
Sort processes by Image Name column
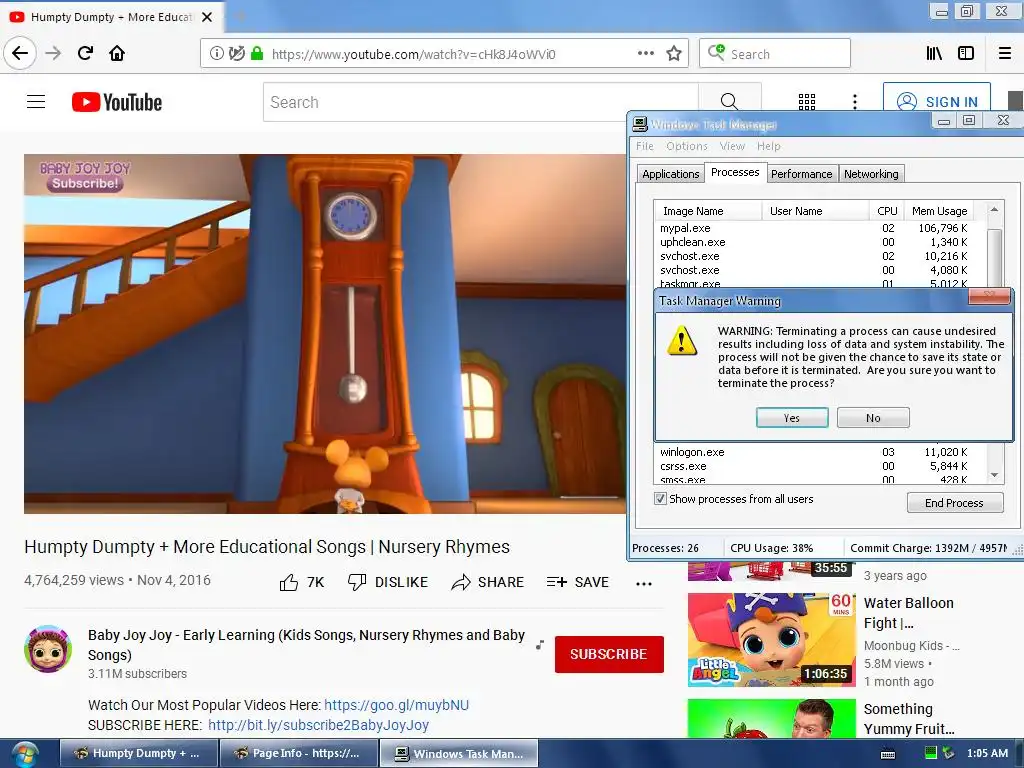708,211
